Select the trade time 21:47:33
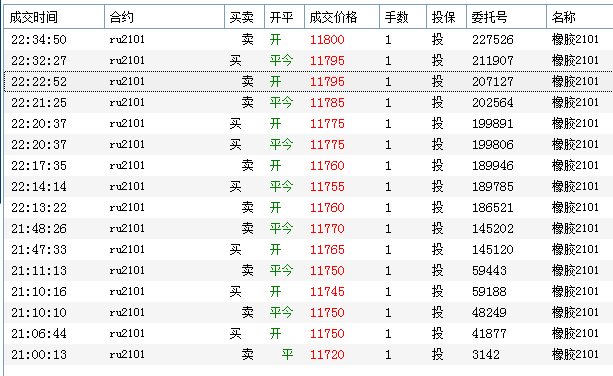This screenshot has width=613, height=376. (x=39, y=250)
